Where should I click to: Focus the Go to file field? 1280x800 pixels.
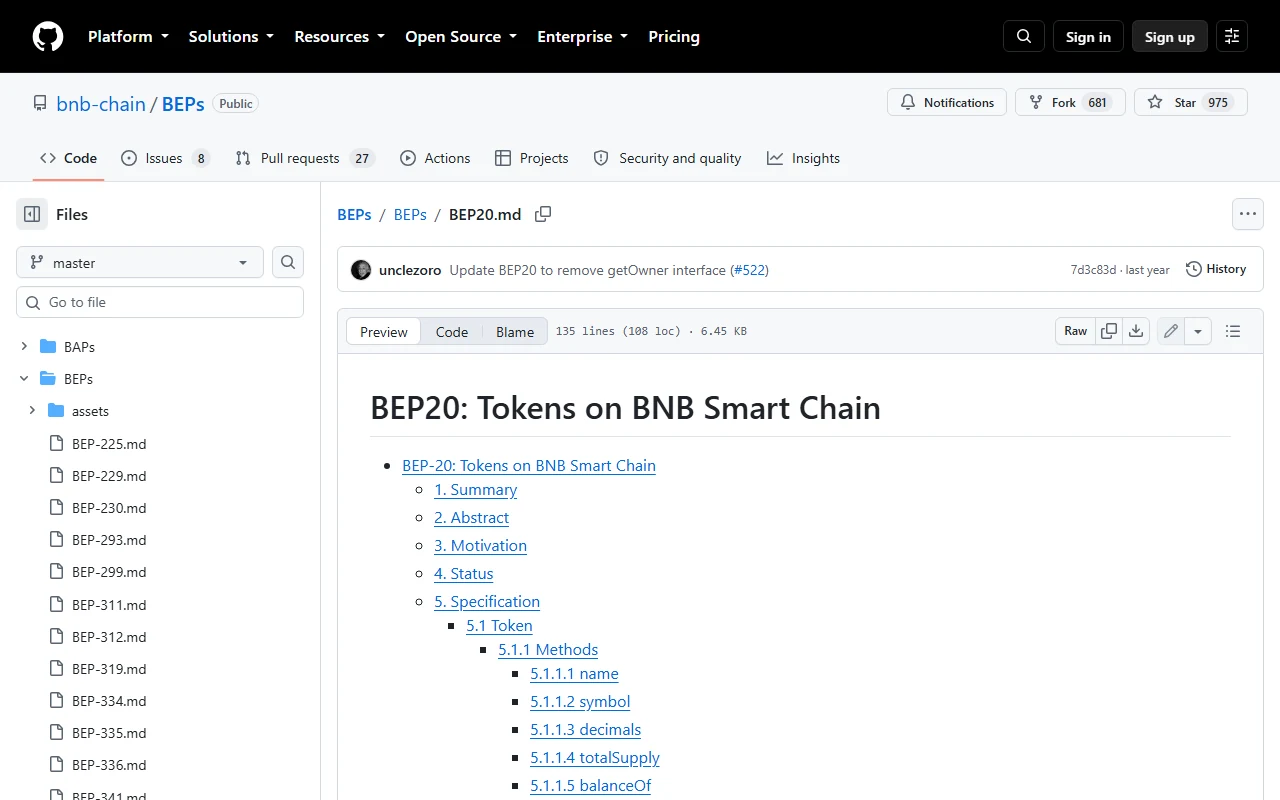(x=160, y=302)
